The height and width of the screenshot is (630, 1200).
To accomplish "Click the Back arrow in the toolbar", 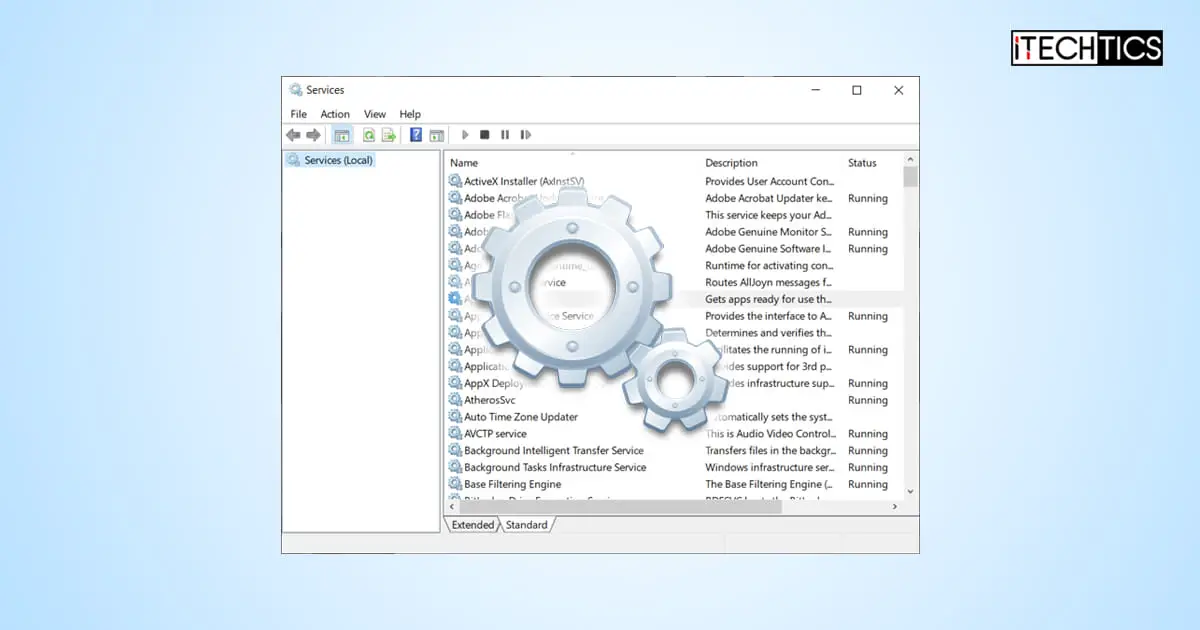I will 293,135.
